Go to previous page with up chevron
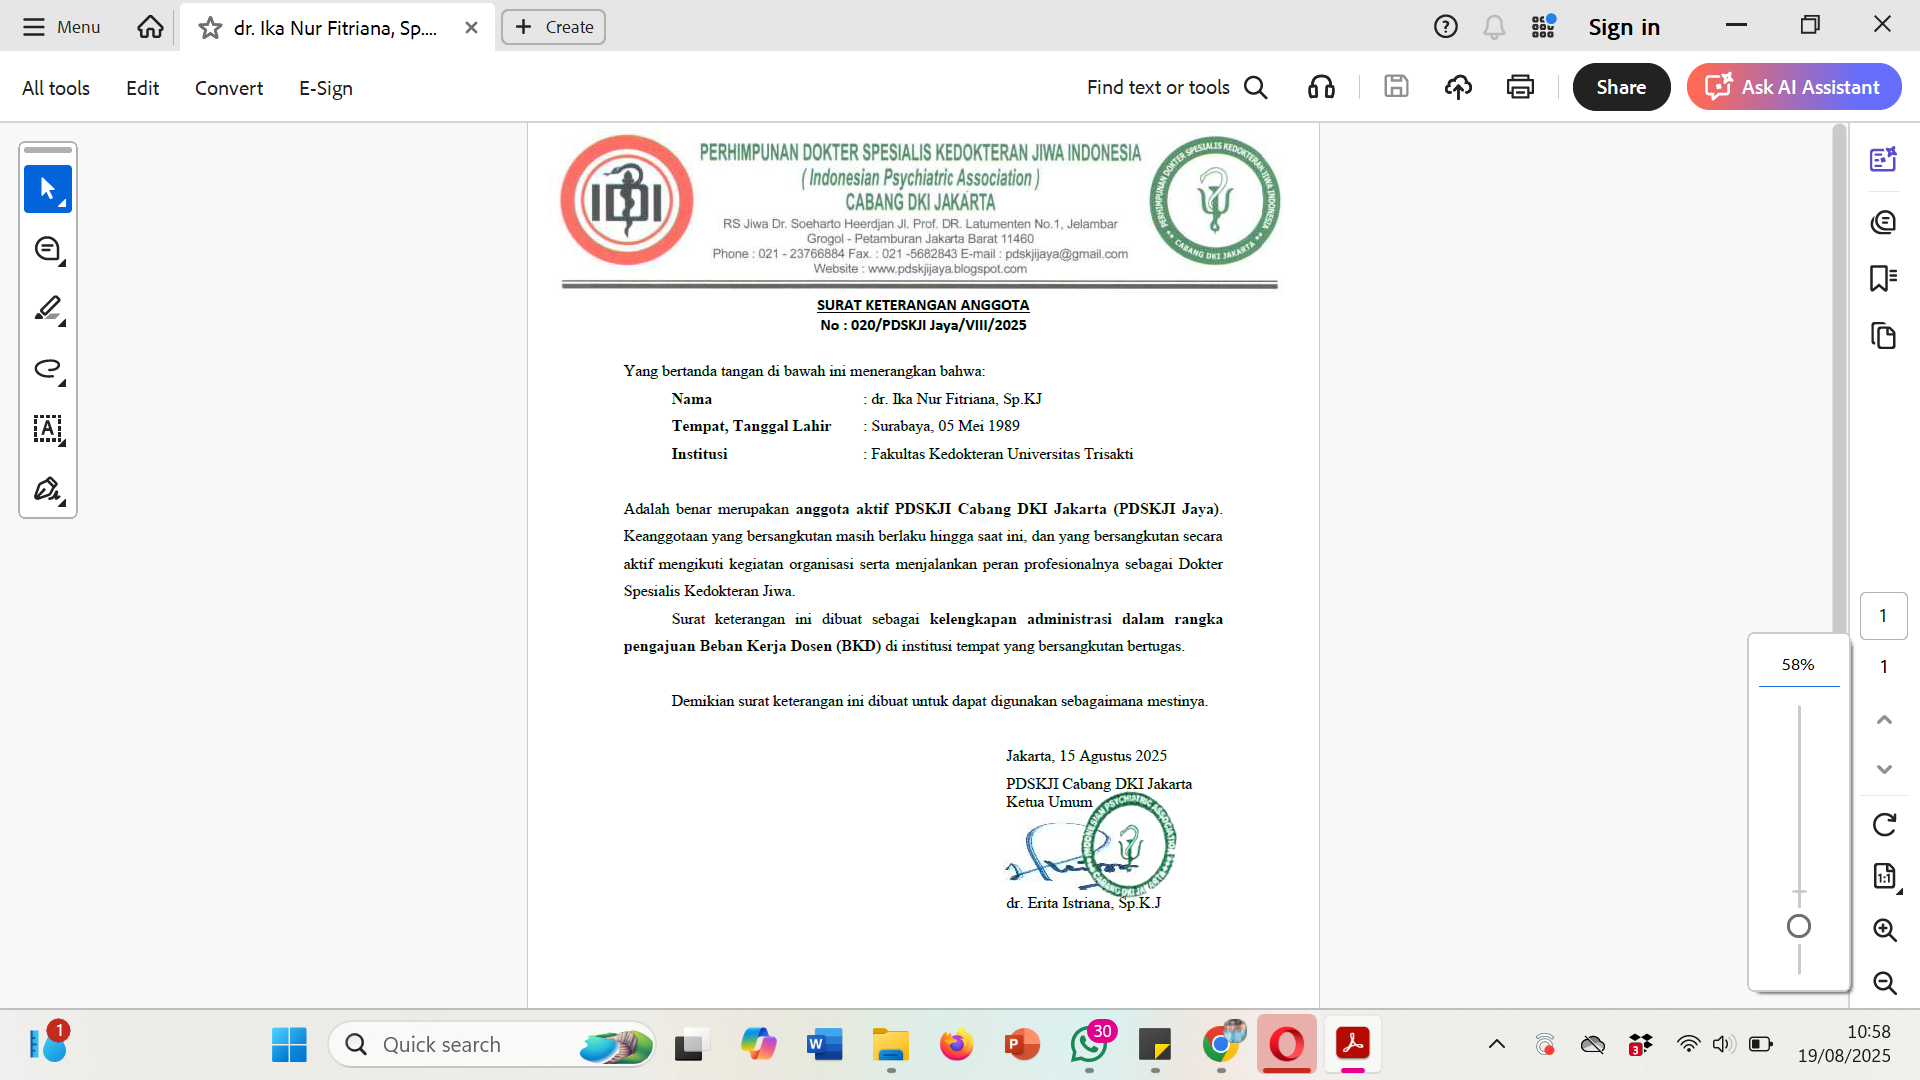This screenshot has width=1920, height=1080. click(x=1884, y=720)
